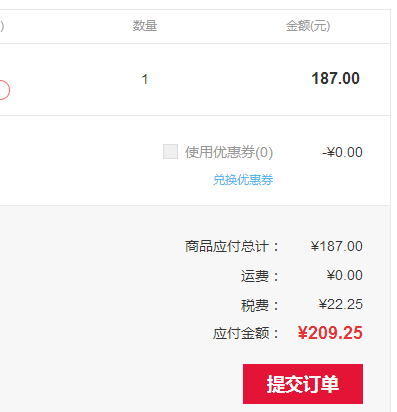397x412 pixels.
Task: Click the 使用优惠券(0) label text
Action: tap(229, 152)
